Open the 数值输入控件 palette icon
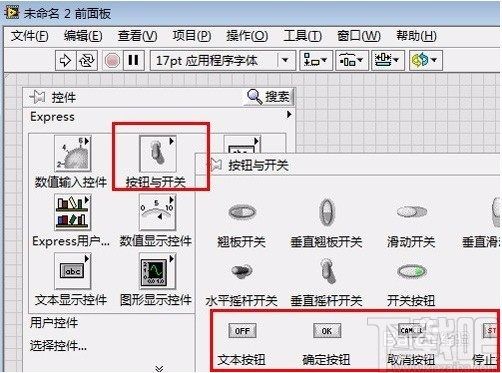The width and height of the screenshot is (502, 373). [72, 154]
